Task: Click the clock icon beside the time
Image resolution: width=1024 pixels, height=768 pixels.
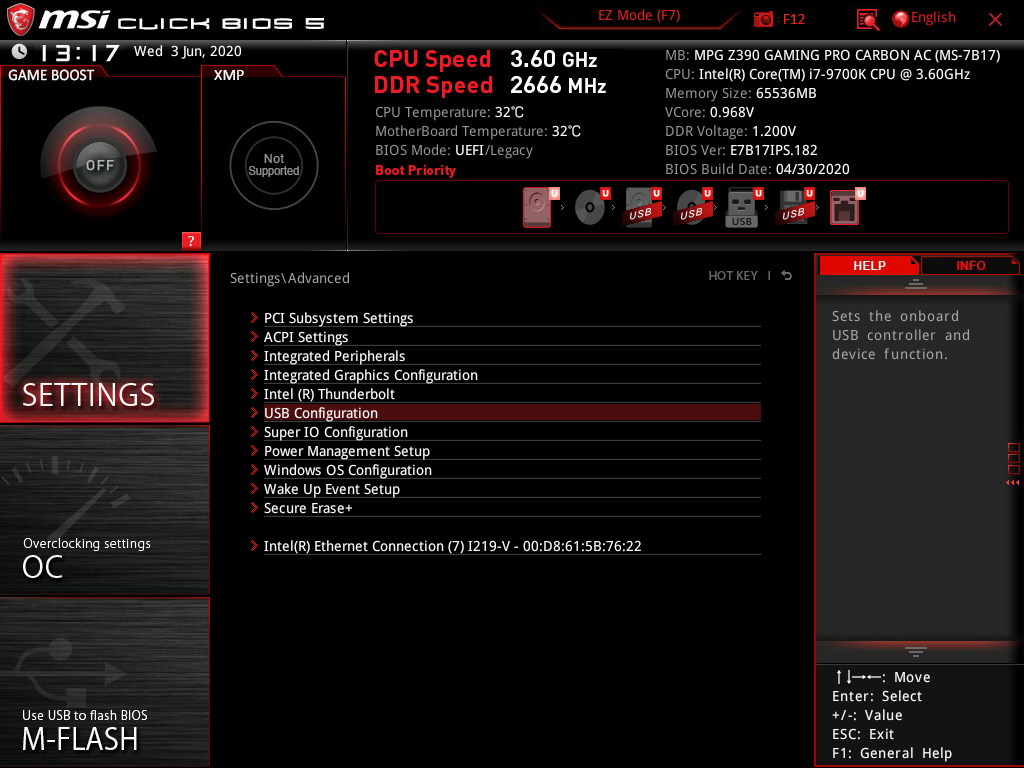Action: tap(20, 52)
